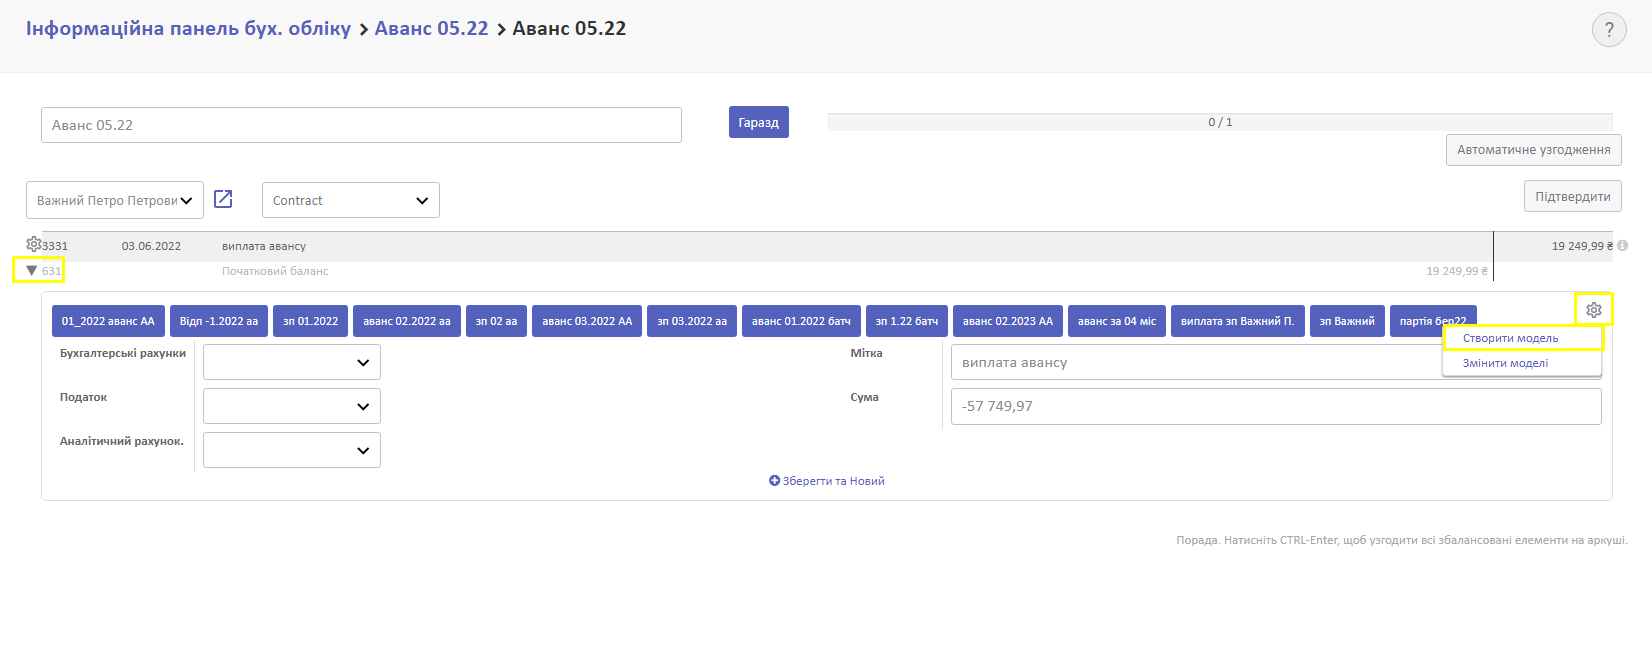Viewport: 1652px width, 653px height.
Task: Apply the 01_2022 аванс АА model
Action: (x=108, y=321)
